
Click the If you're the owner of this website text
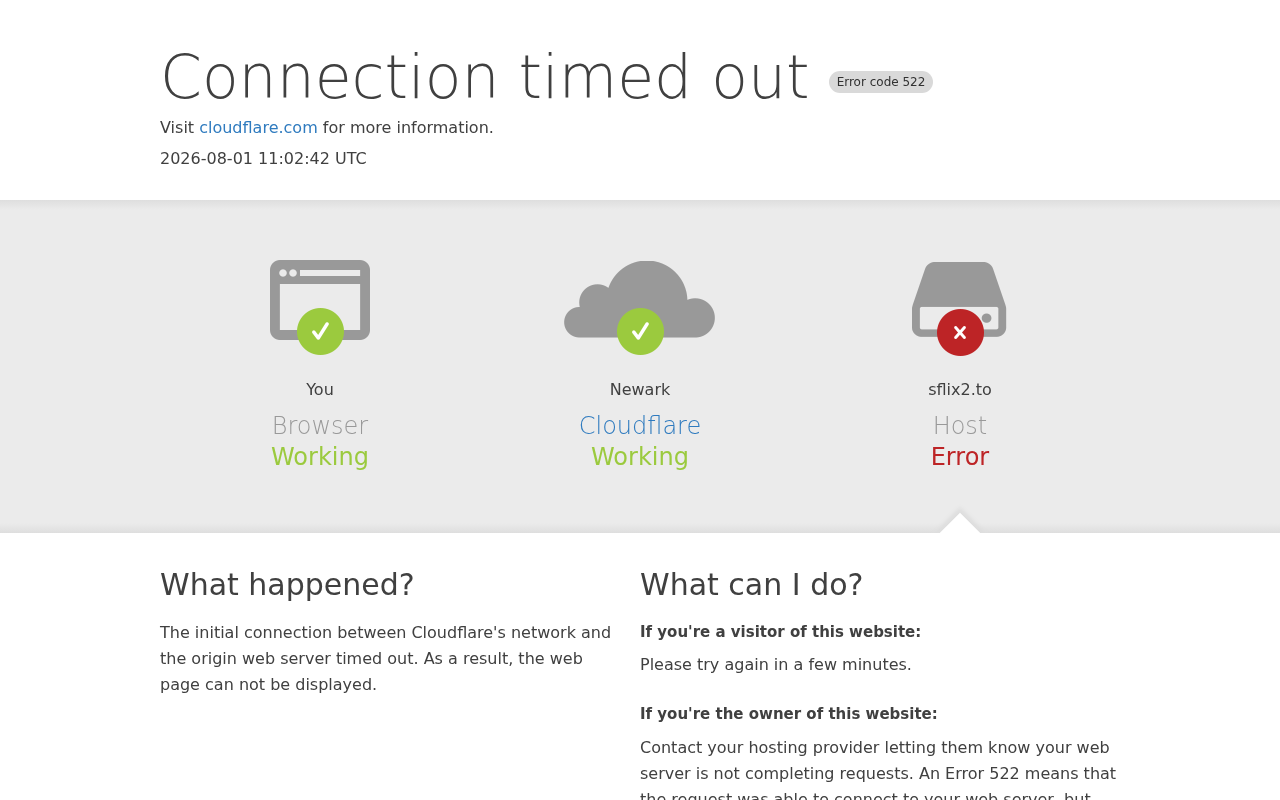tap(789, 714)
